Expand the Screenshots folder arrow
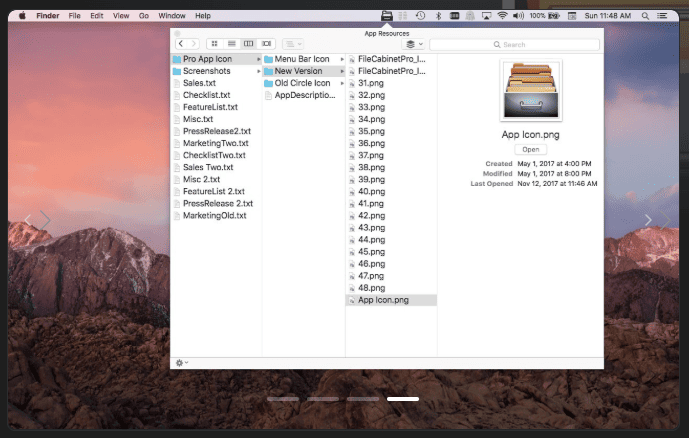 coord(258,71)
